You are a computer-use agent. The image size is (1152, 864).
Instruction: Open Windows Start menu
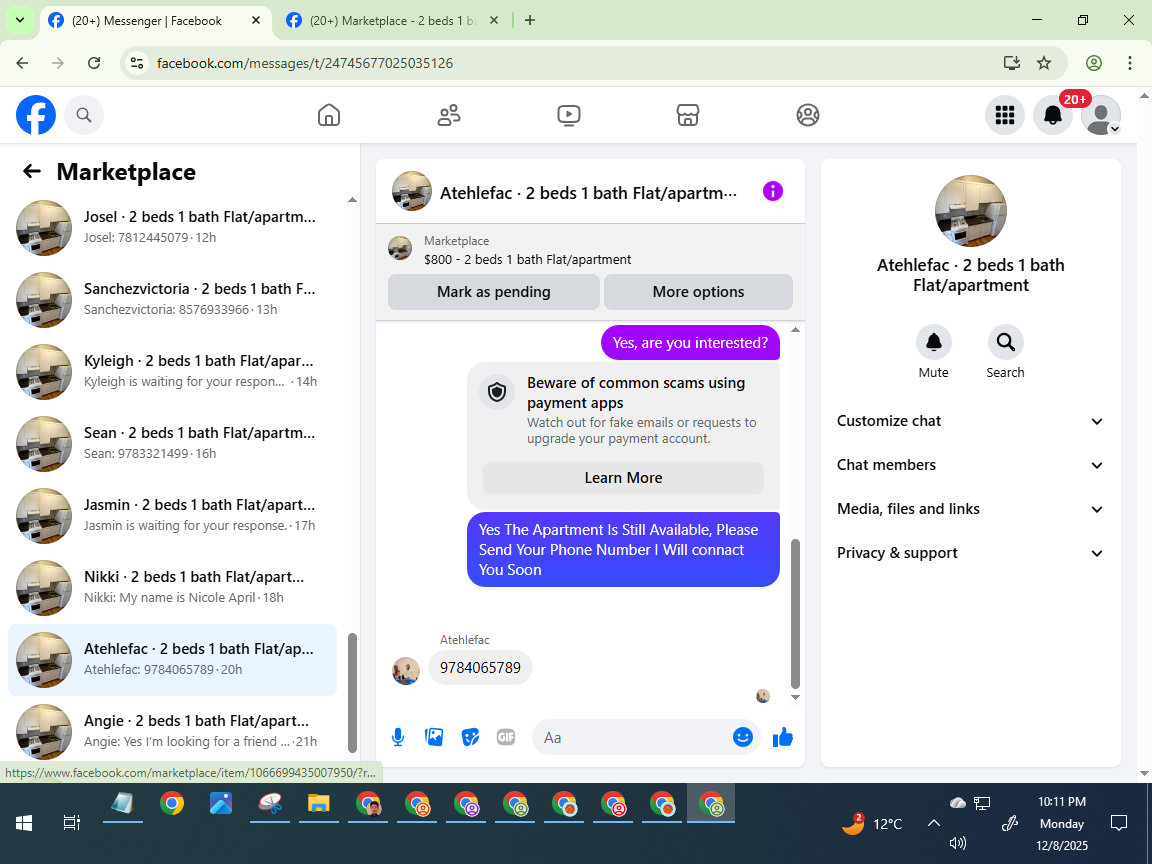tap(24, 824)
